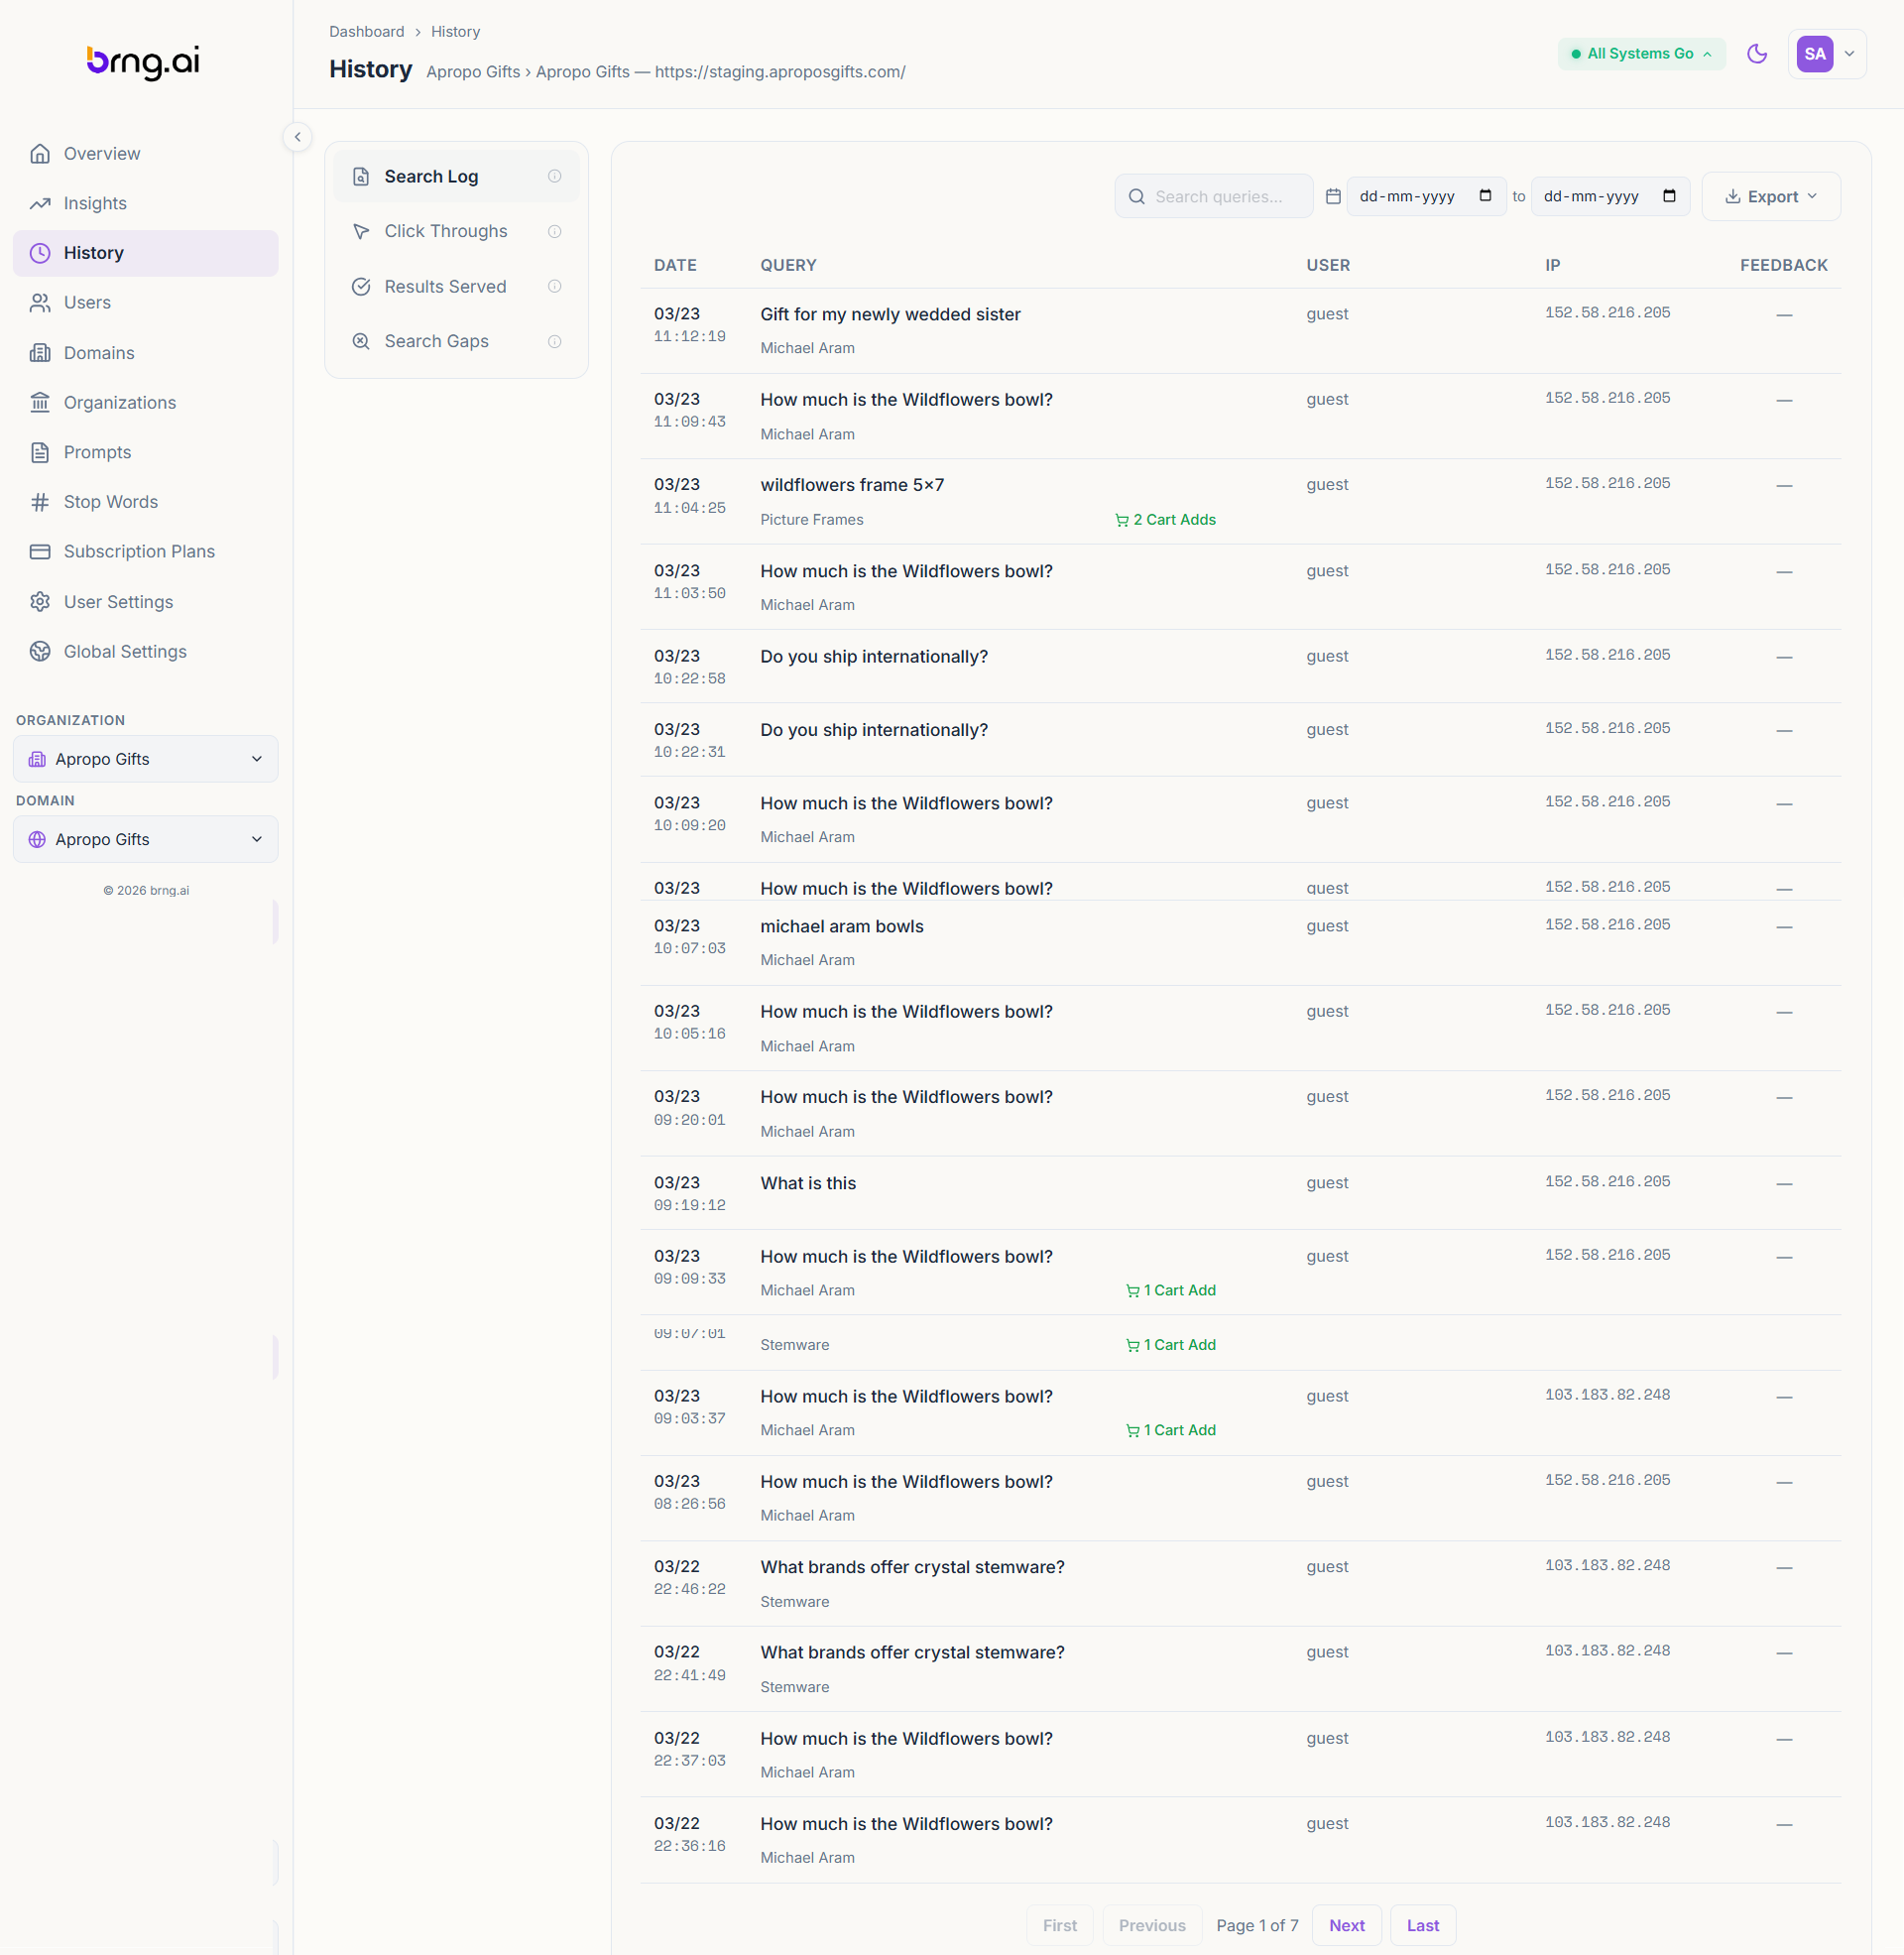Go to Overview in the sidebar
Viewport: 1904px width, 1955px height.
click(x=146, y=154)
